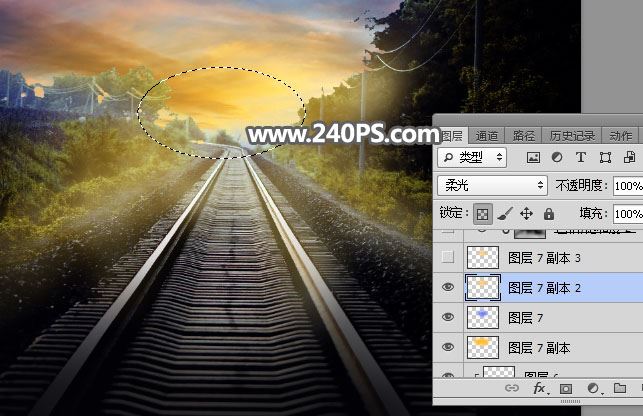Lock transparent pixels for the layer

click(x=483, y=214)
